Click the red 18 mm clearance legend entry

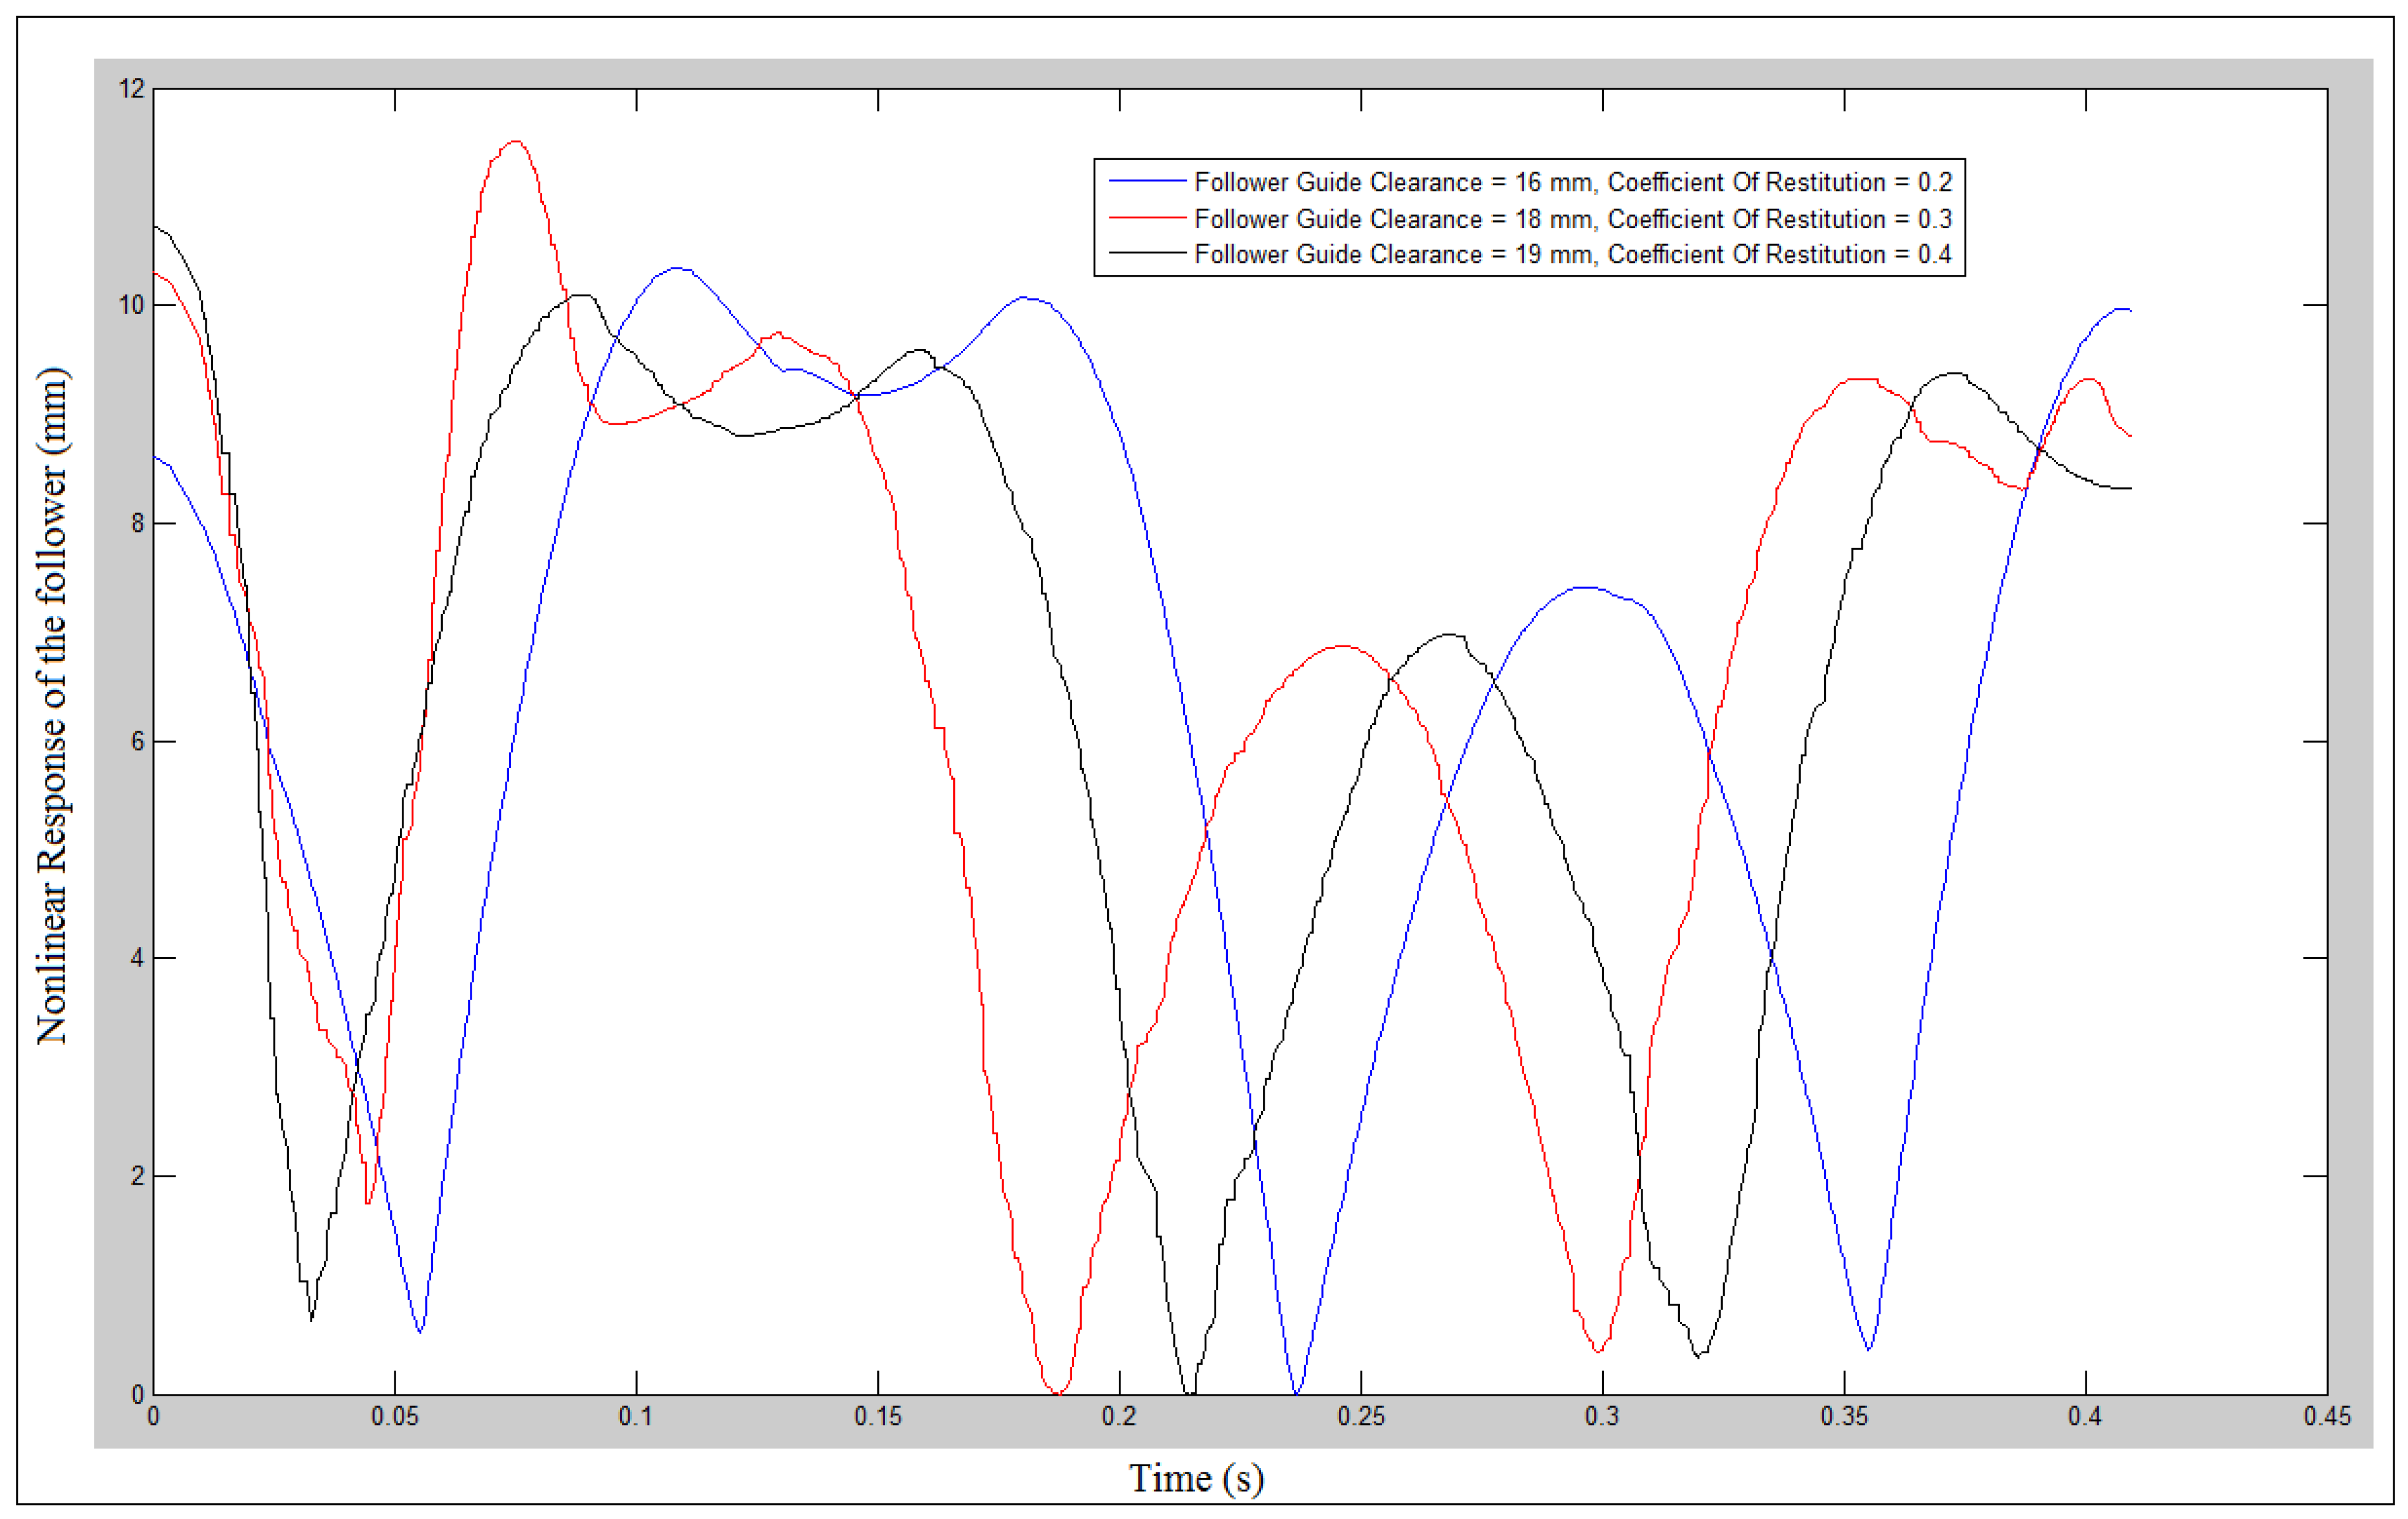[1572, 218]
